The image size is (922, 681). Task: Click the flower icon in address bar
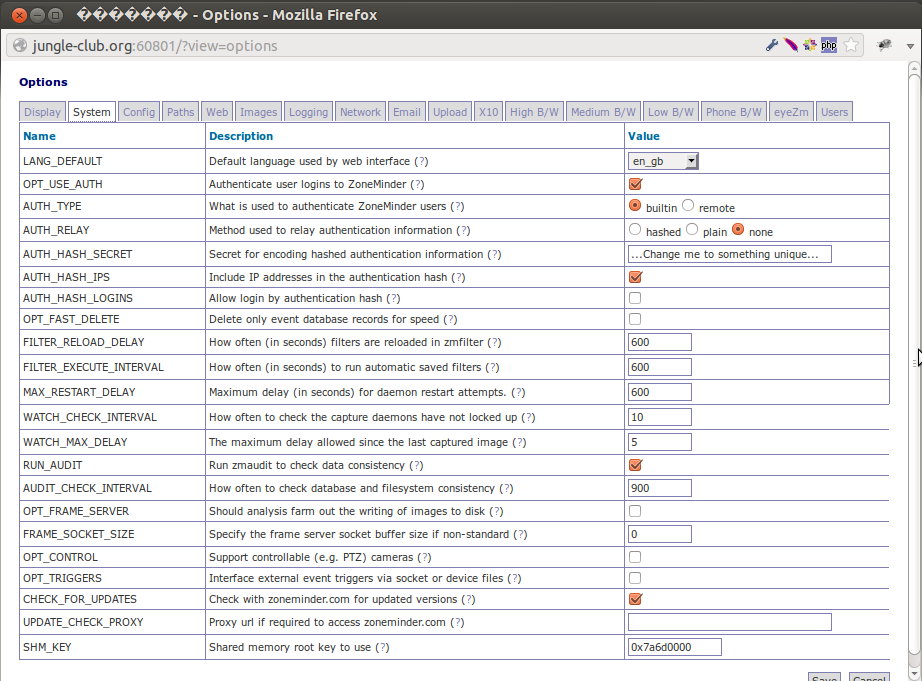810,45
